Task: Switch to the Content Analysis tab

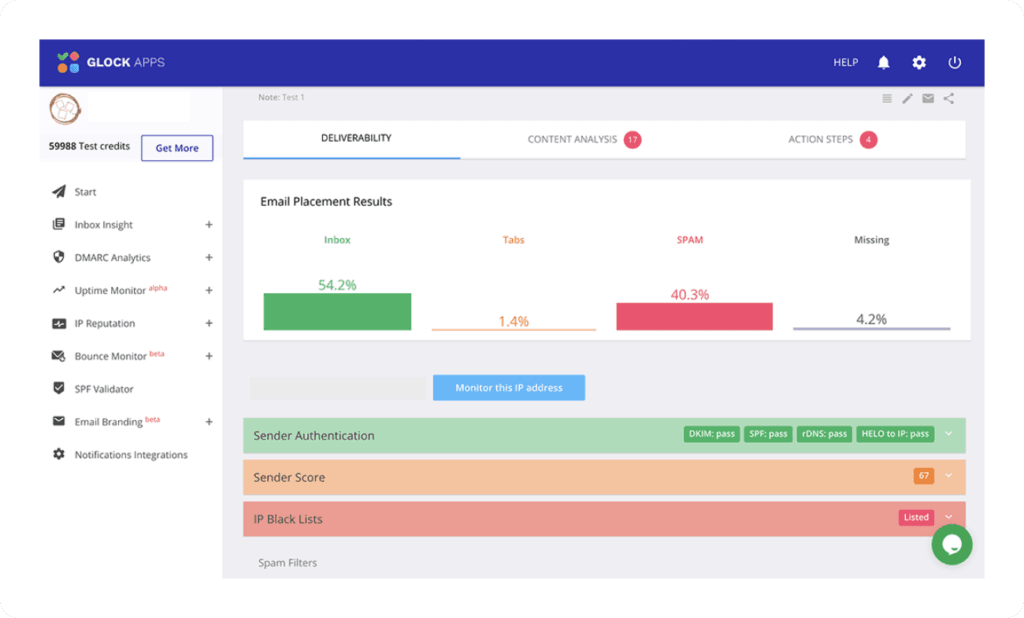Action: (x=583, y=140)
